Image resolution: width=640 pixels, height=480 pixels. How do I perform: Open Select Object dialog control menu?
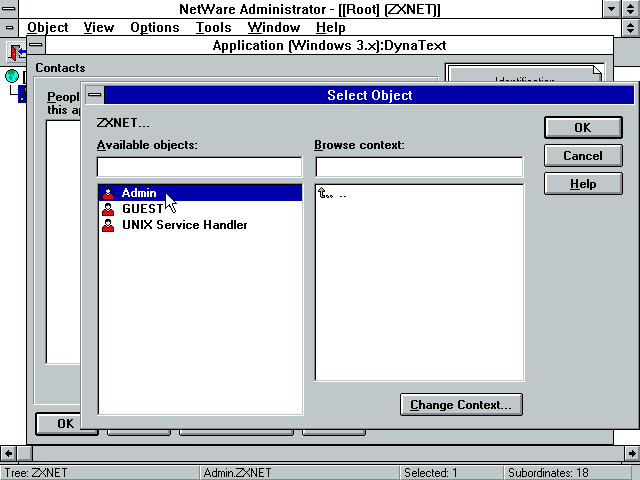coord(95,95)
